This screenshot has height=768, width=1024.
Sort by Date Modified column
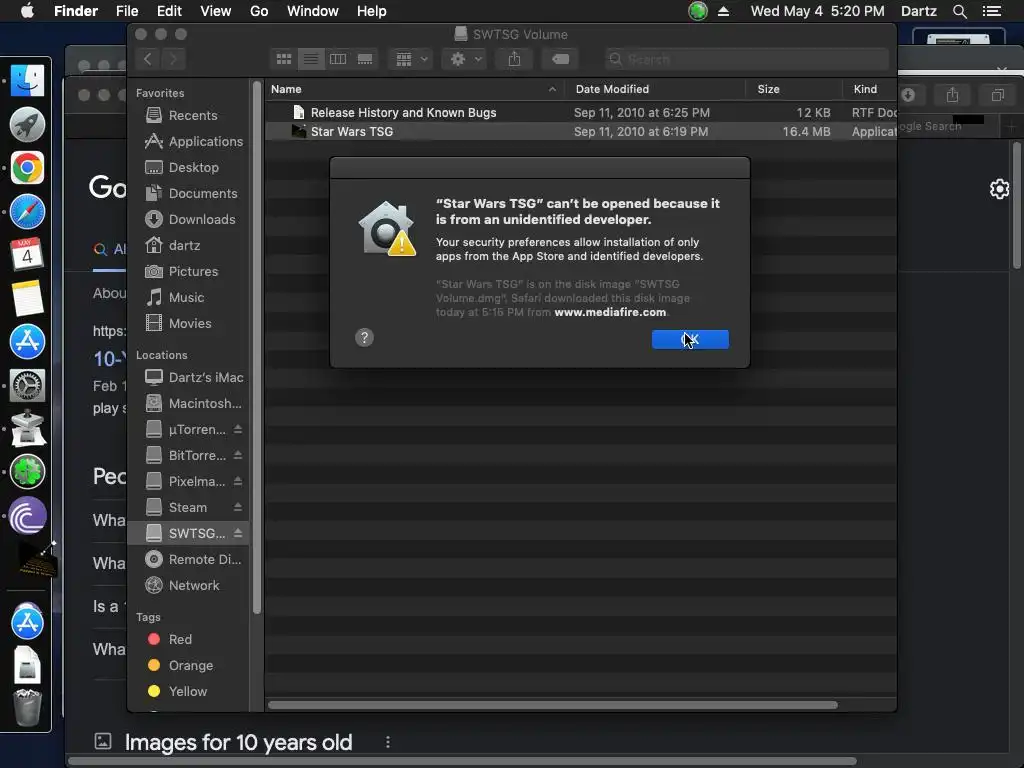655,89
